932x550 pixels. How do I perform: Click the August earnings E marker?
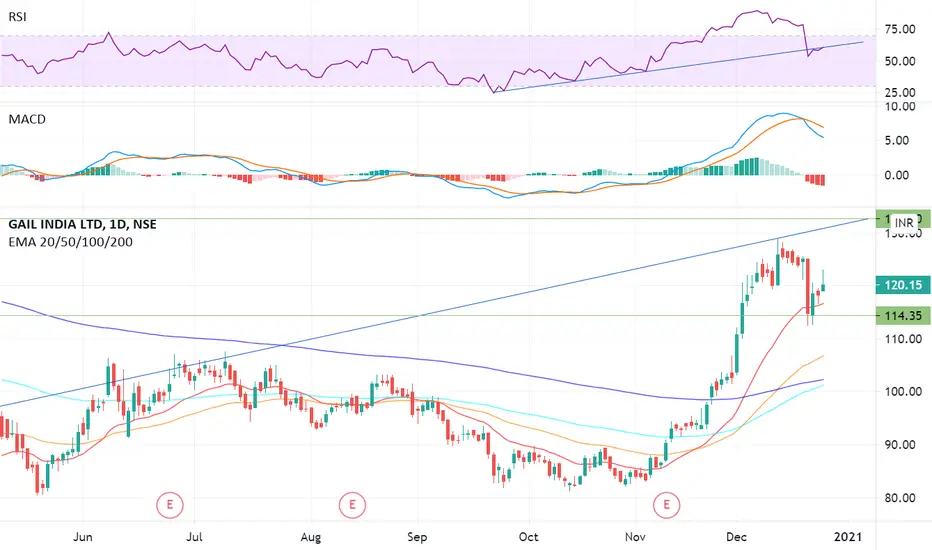352,505
